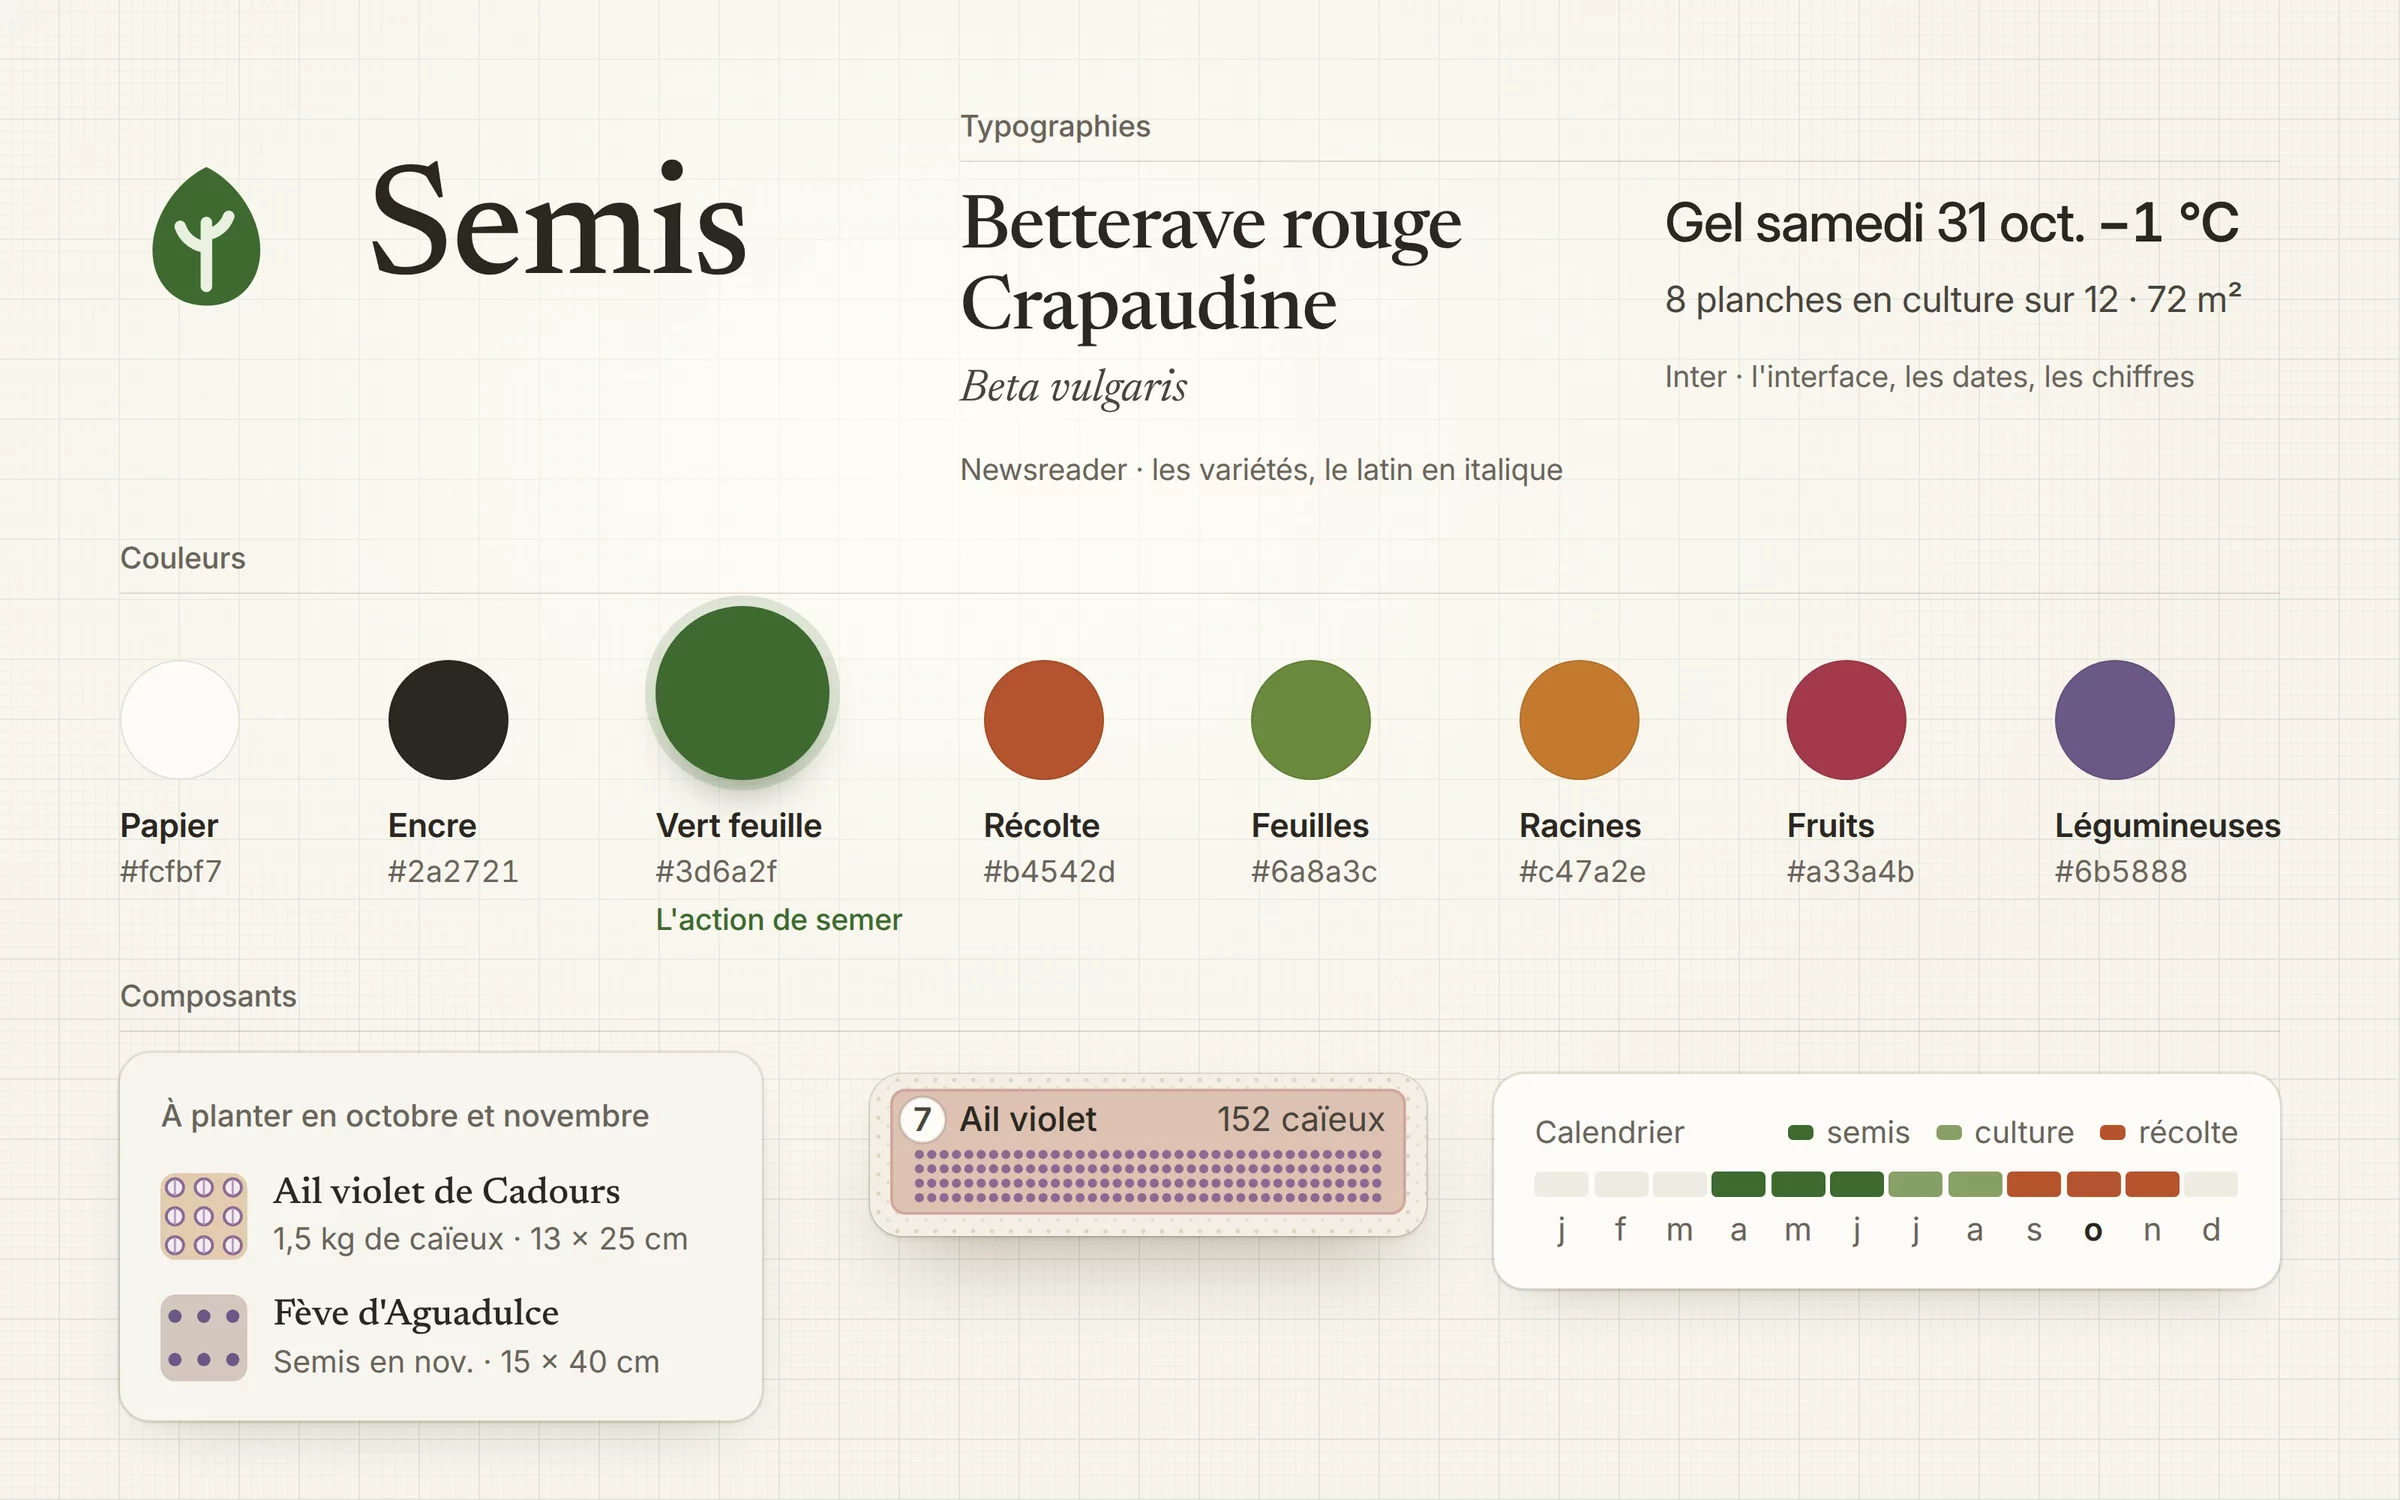Click the culture legend marker
Viewport: 2400px width, 1500px height.
pyautogui.click(x=1948, y=1132)
